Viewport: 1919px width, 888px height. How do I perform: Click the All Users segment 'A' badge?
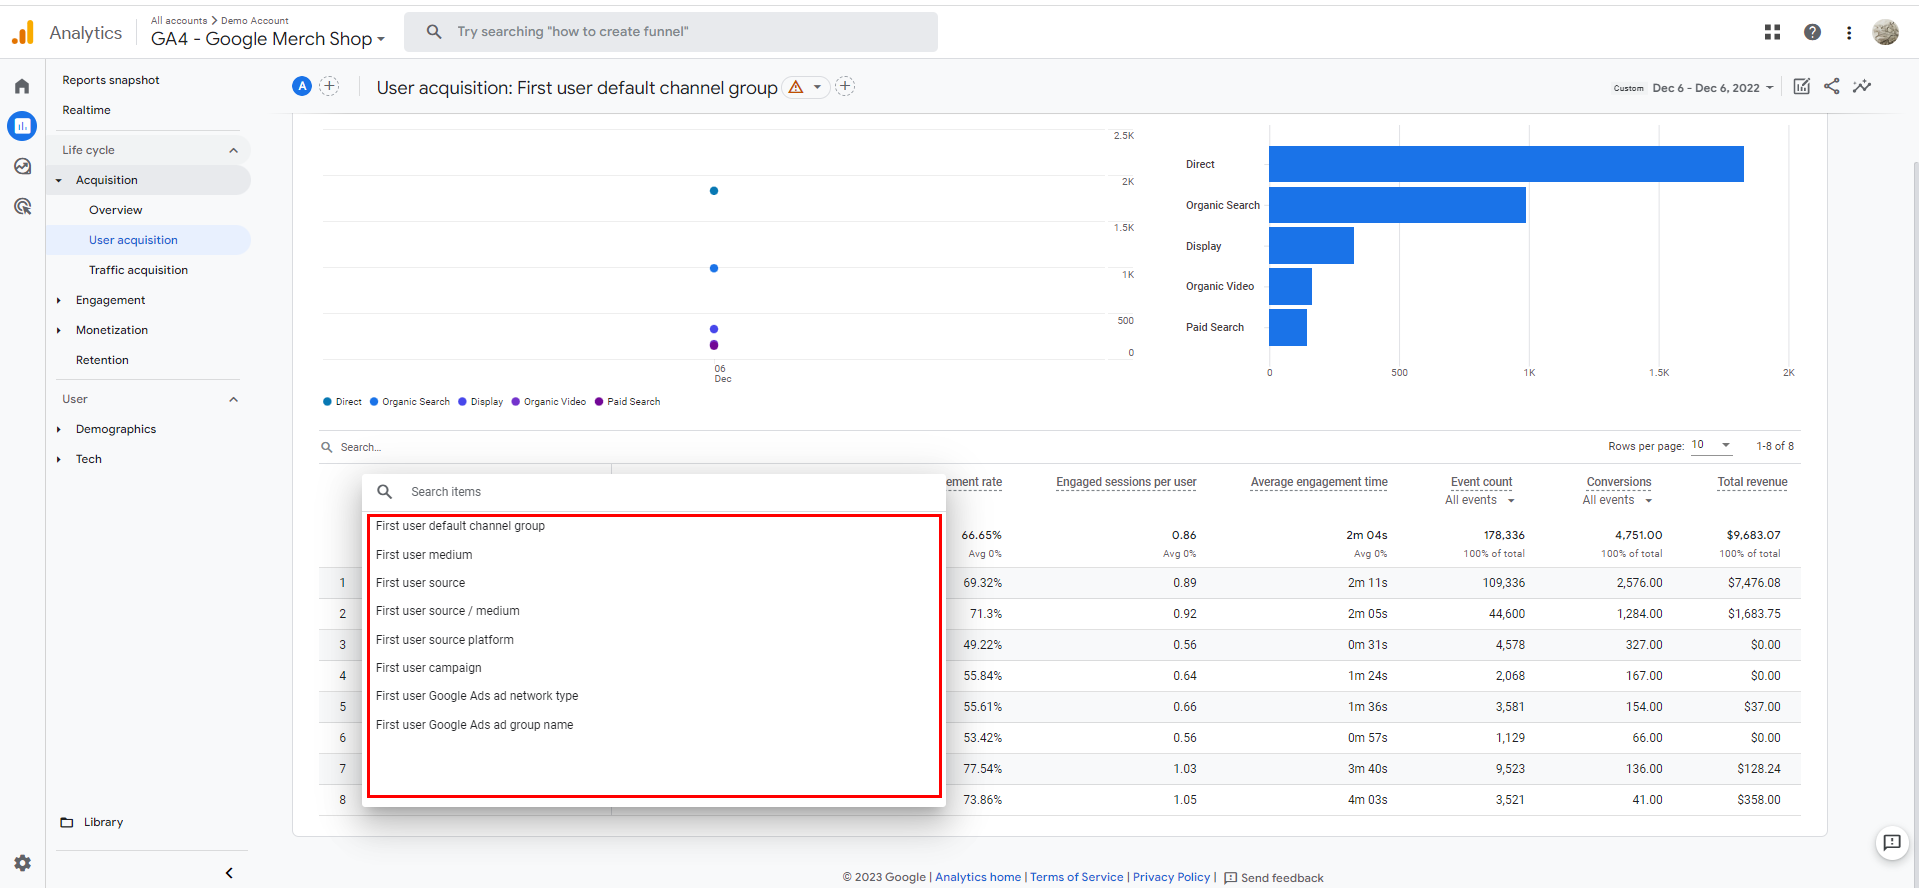coord(302,86)
